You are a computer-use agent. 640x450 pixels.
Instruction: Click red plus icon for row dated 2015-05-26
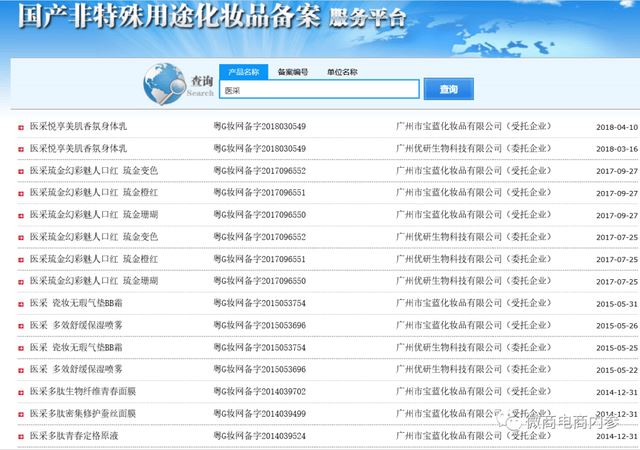click(x=20, y=325)
